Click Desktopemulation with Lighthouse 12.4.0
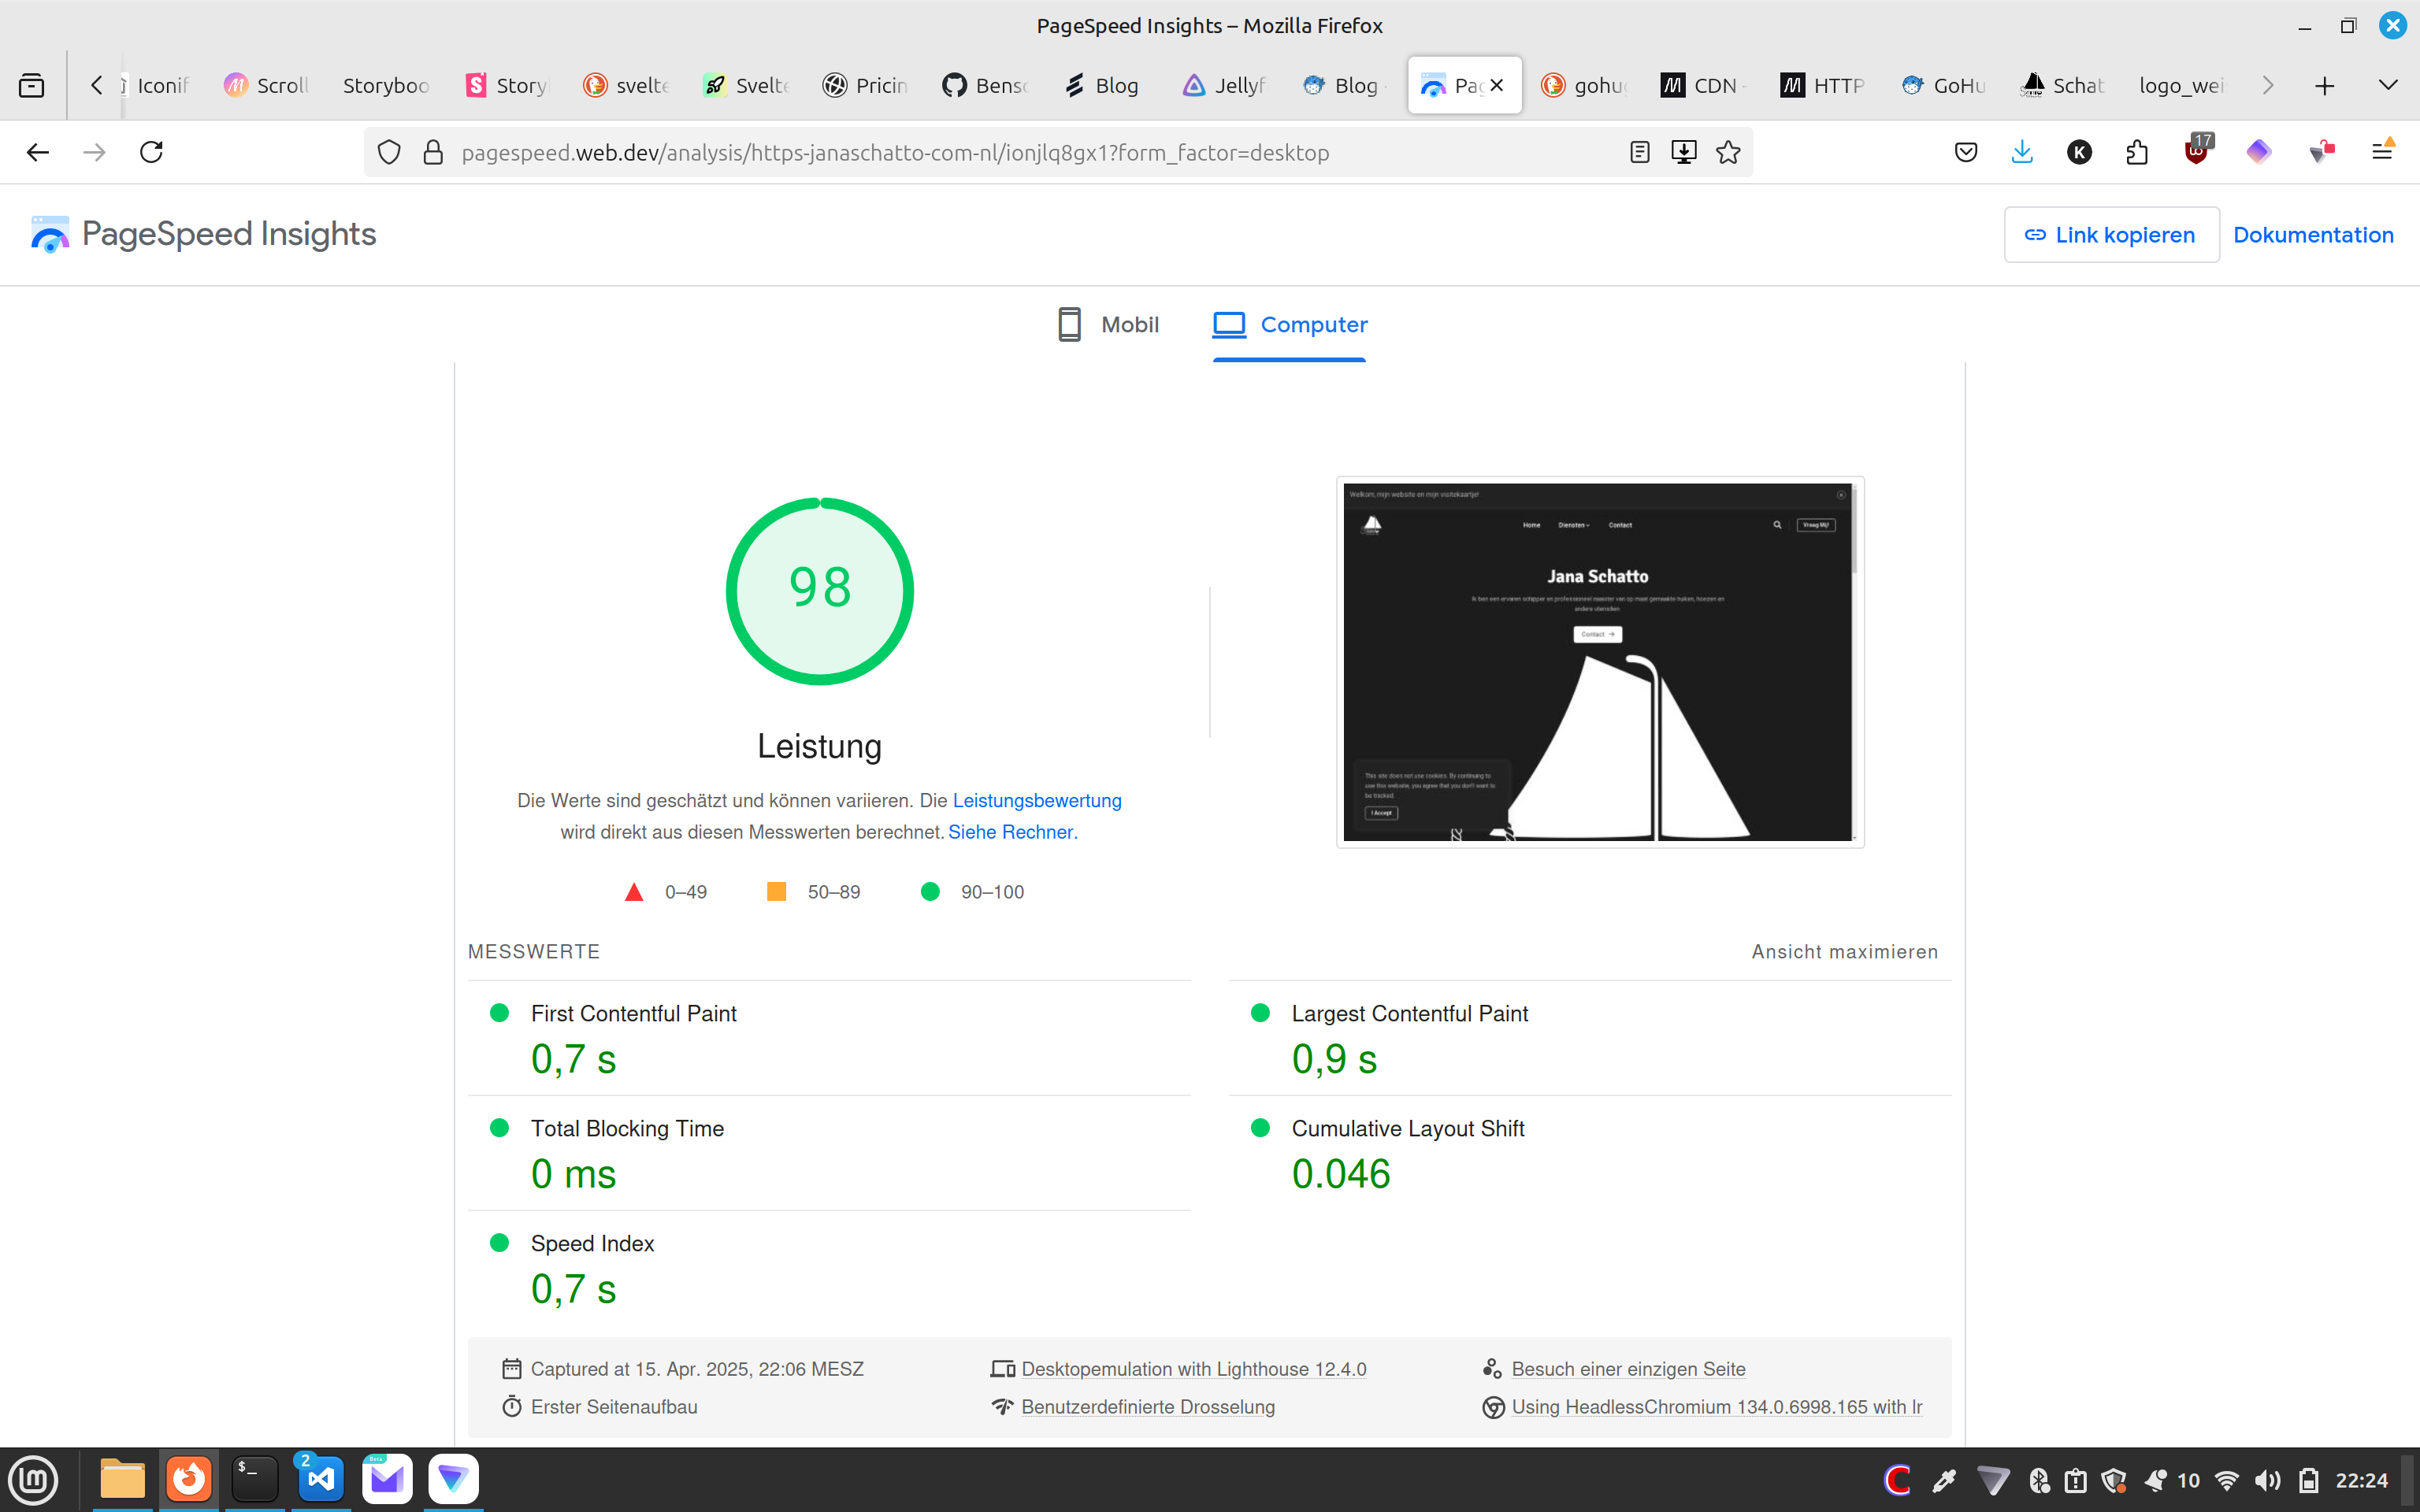Image resolution: width=2420 pixels, height=1512 pixels. click(x=1193, y=1369)
